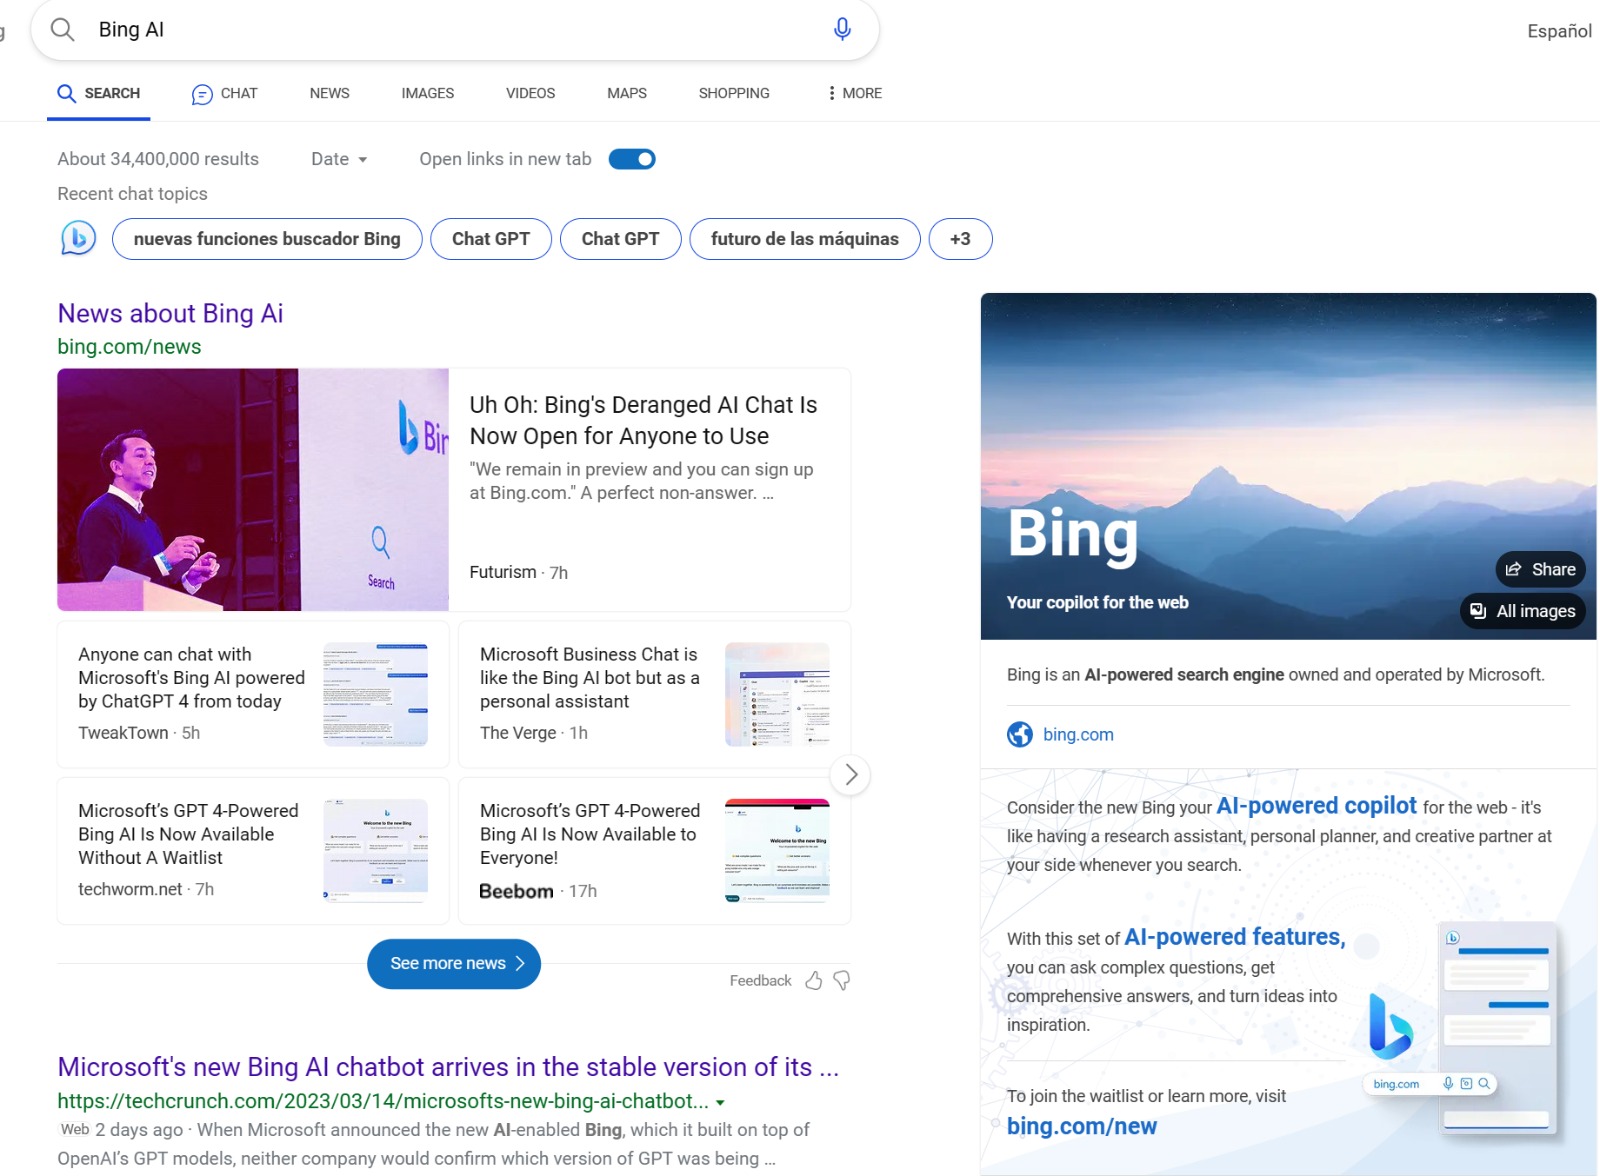This screenshot has width=1600, height=1176.
Task: Open the techcrunch.com result URL
Action: [x=383, y=1101]
